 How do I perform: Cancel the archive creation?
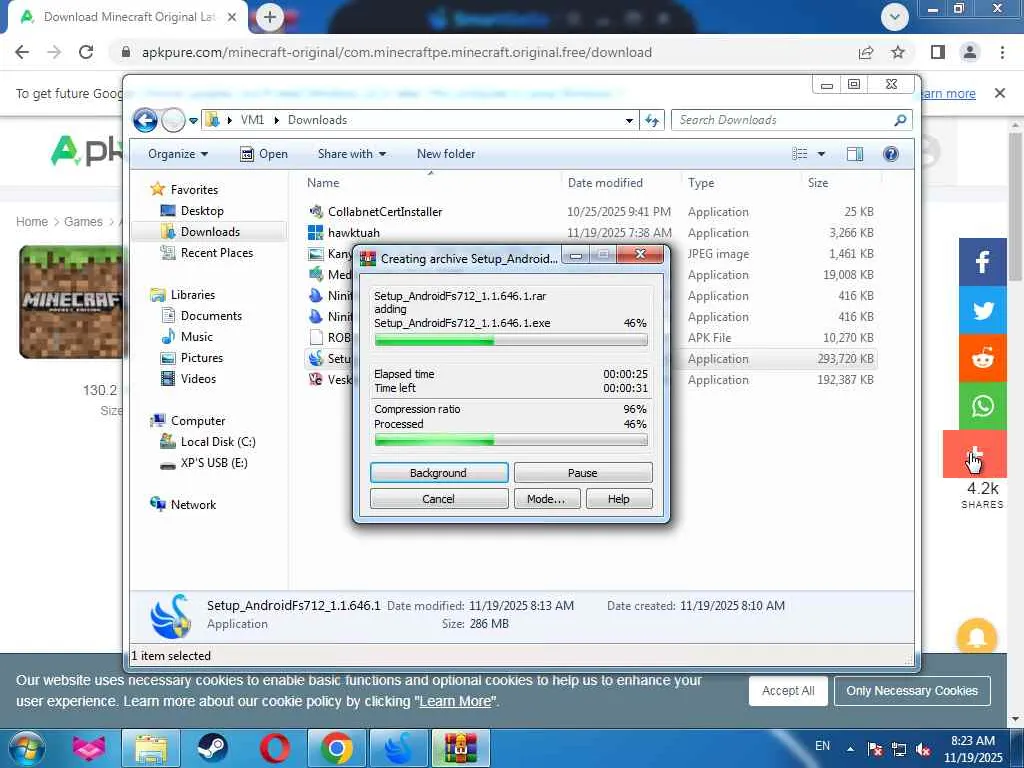439,499
